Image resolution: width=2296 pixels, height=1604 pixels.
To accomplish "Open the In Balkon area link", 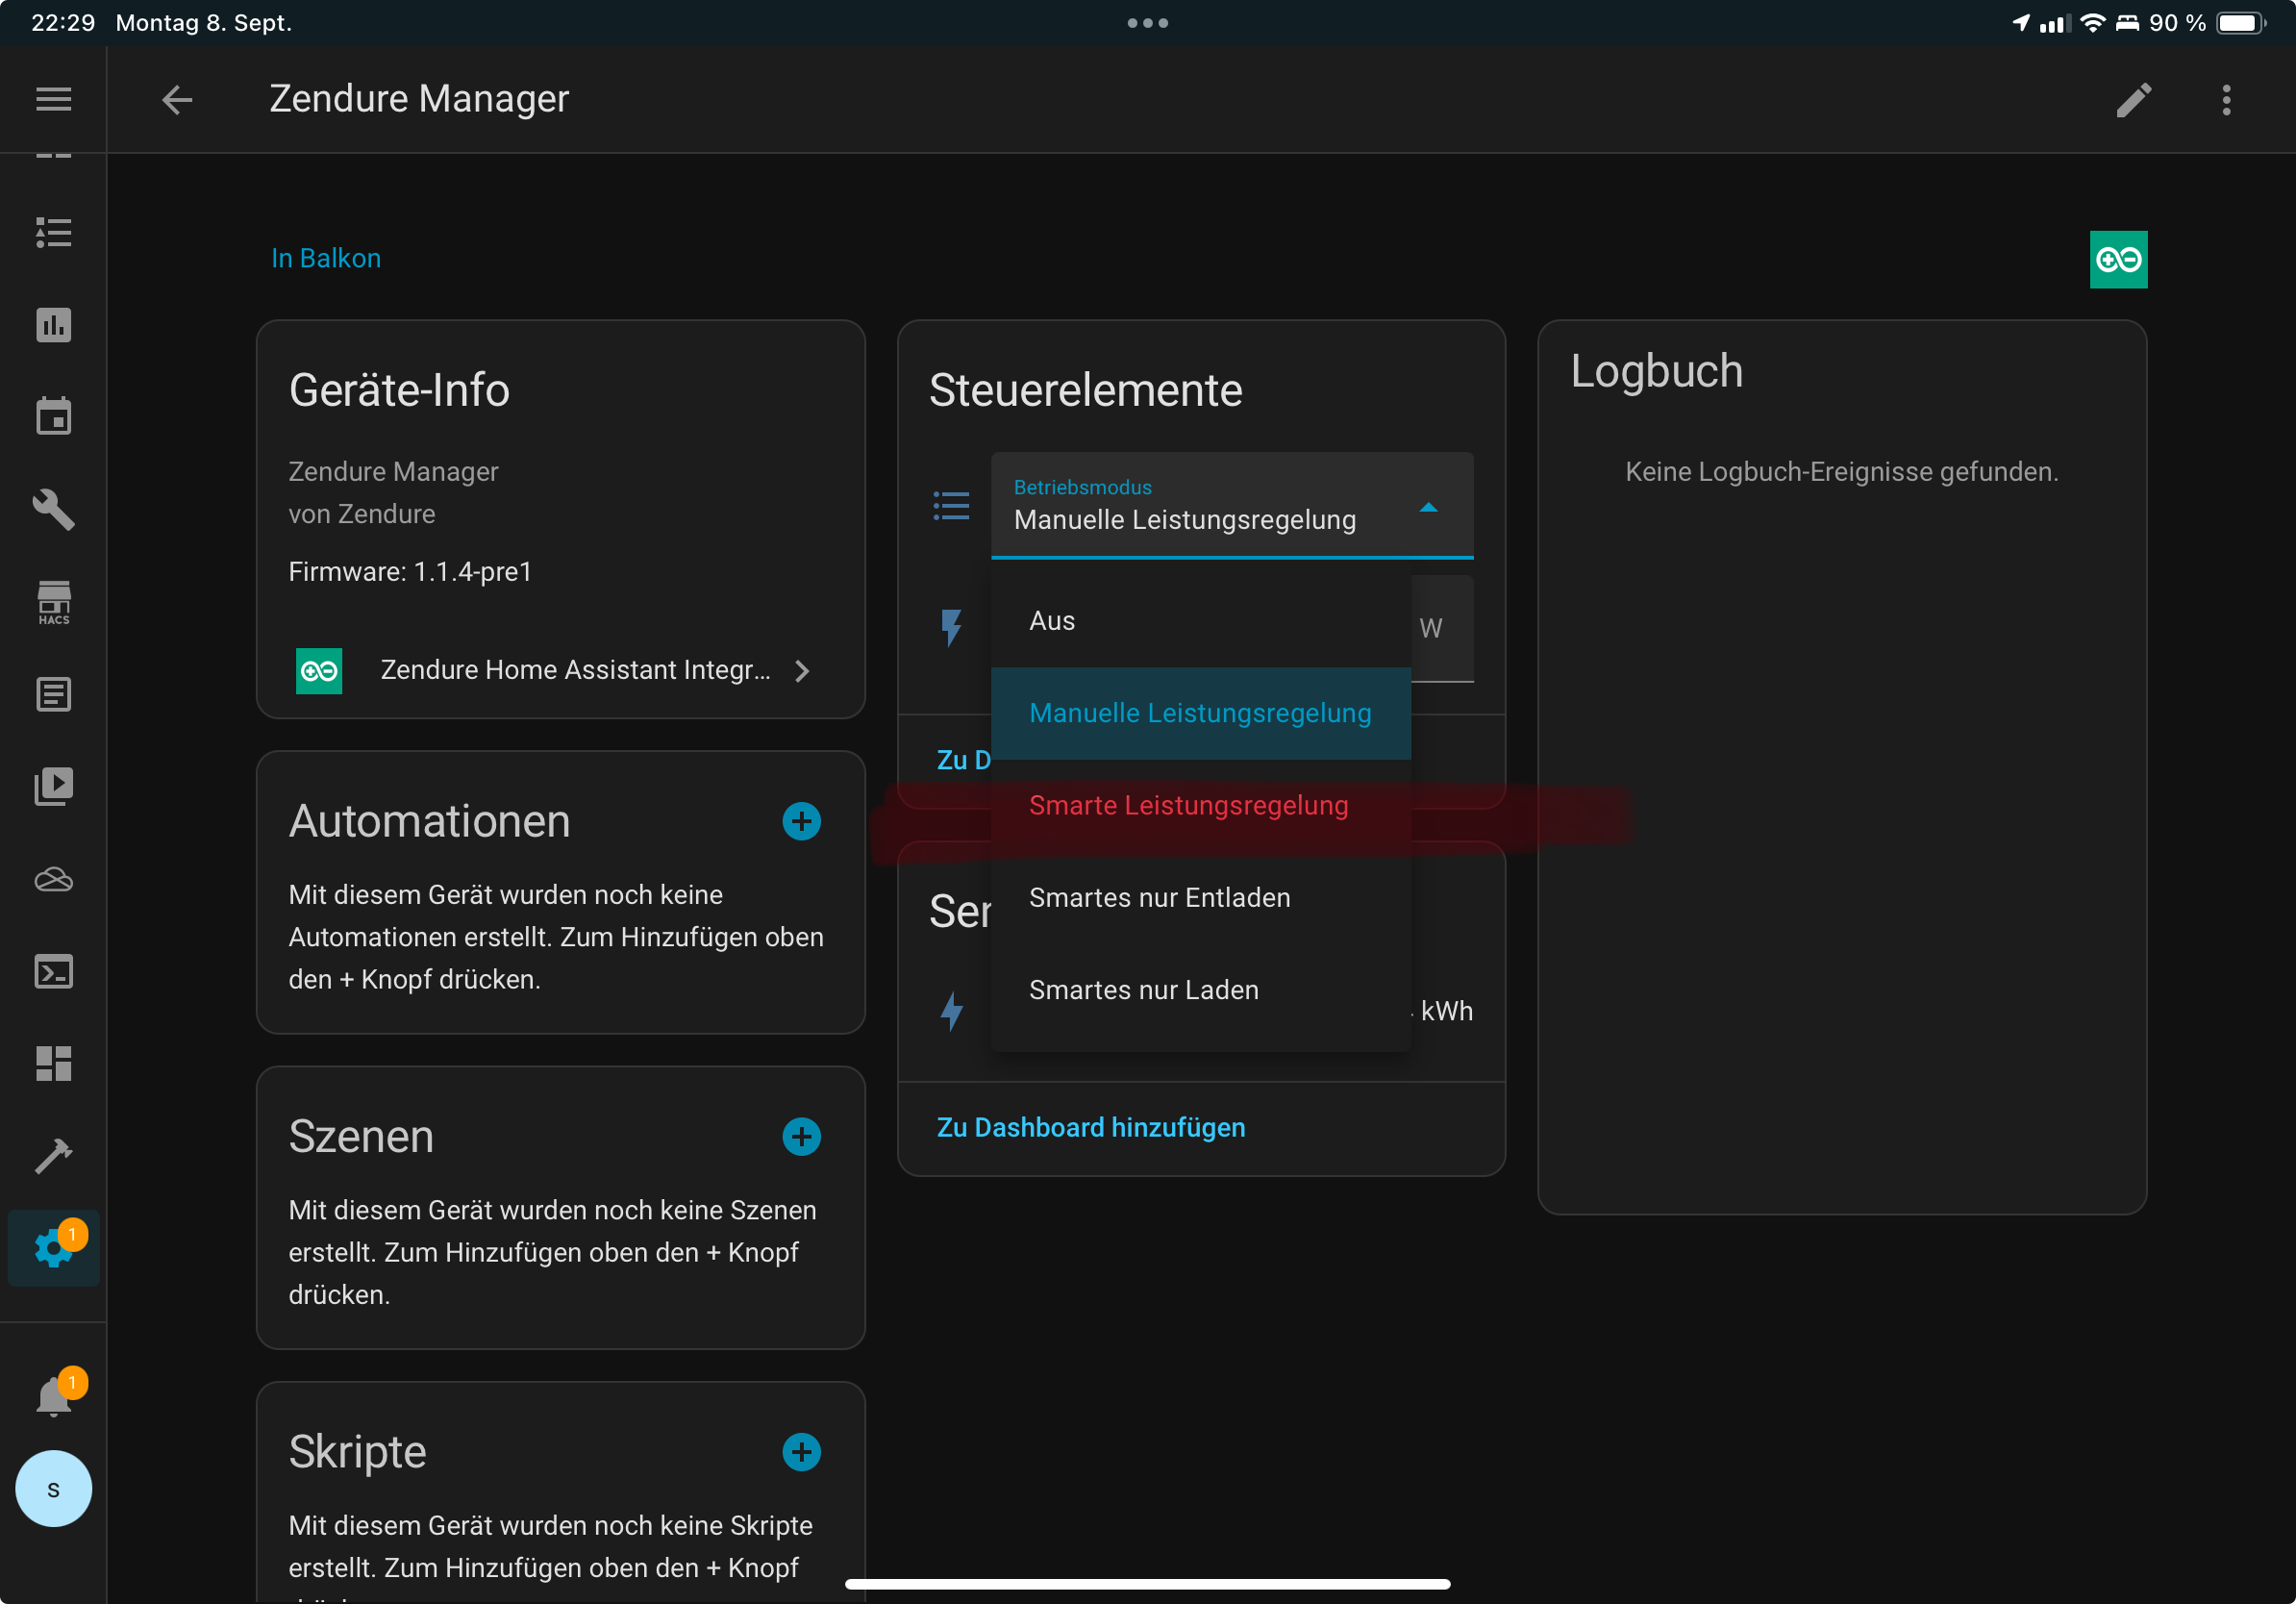I will pyautogui.click(x=326, y=258).
